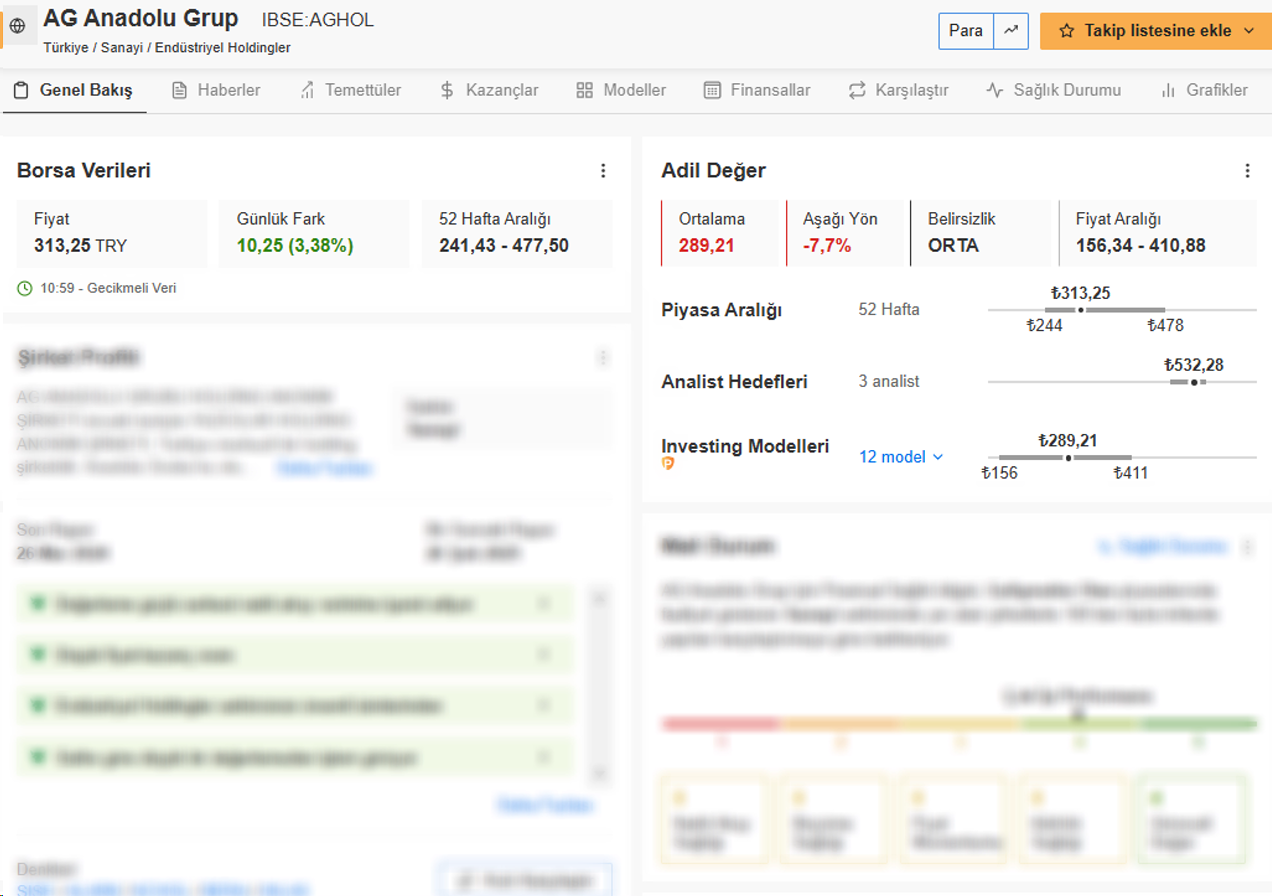Click the chart line icon beside Para
The height and width of the screenshot is (896, 1272).
coord(1011,31)
